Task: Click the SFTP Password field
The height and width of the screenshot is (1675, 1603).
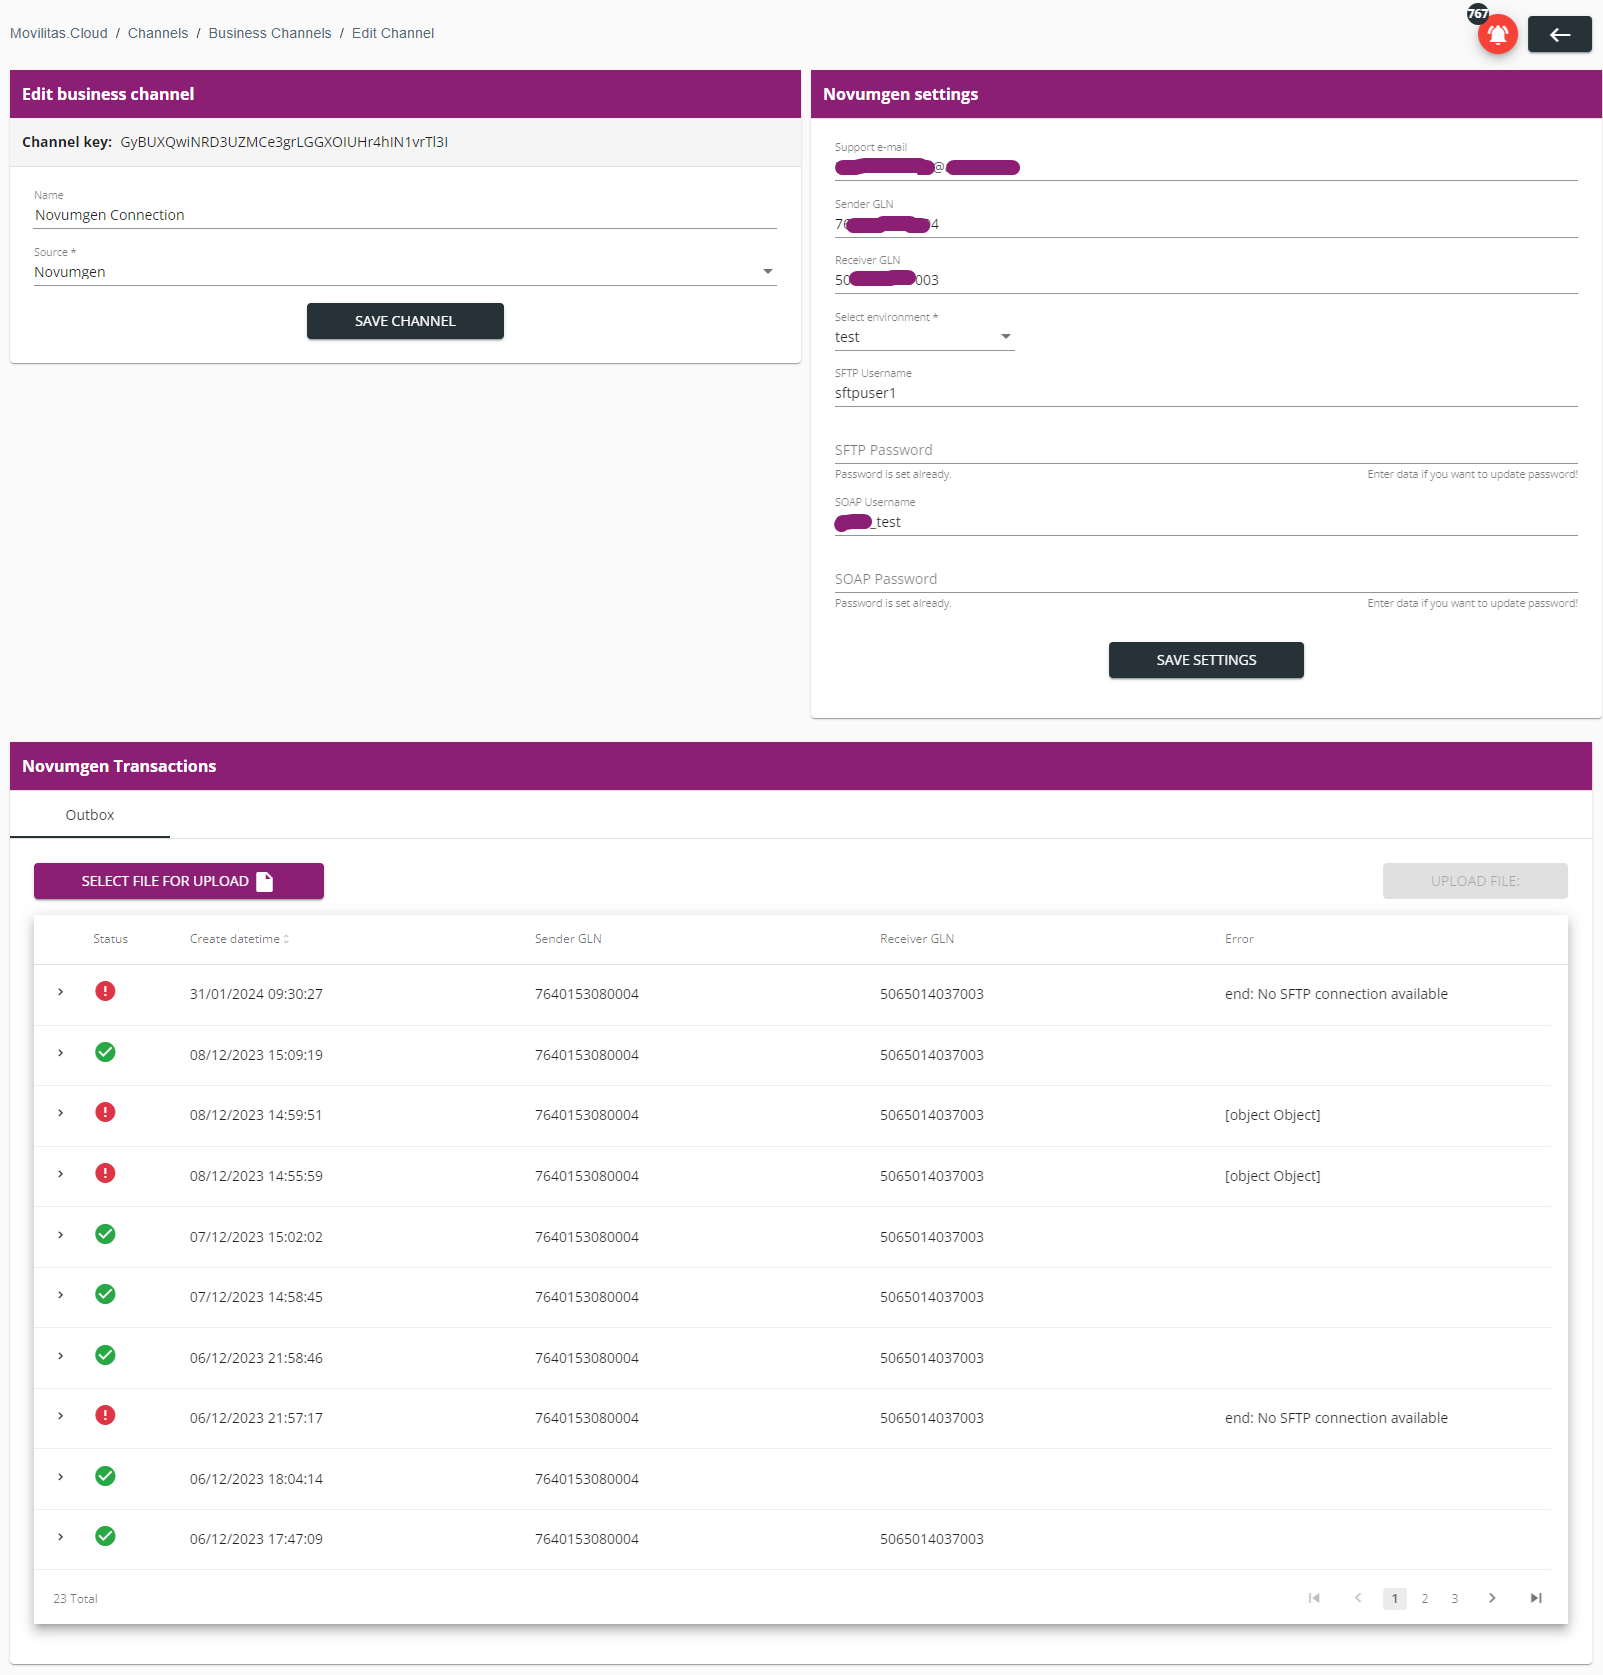Action: click(x=1206, y=450)
